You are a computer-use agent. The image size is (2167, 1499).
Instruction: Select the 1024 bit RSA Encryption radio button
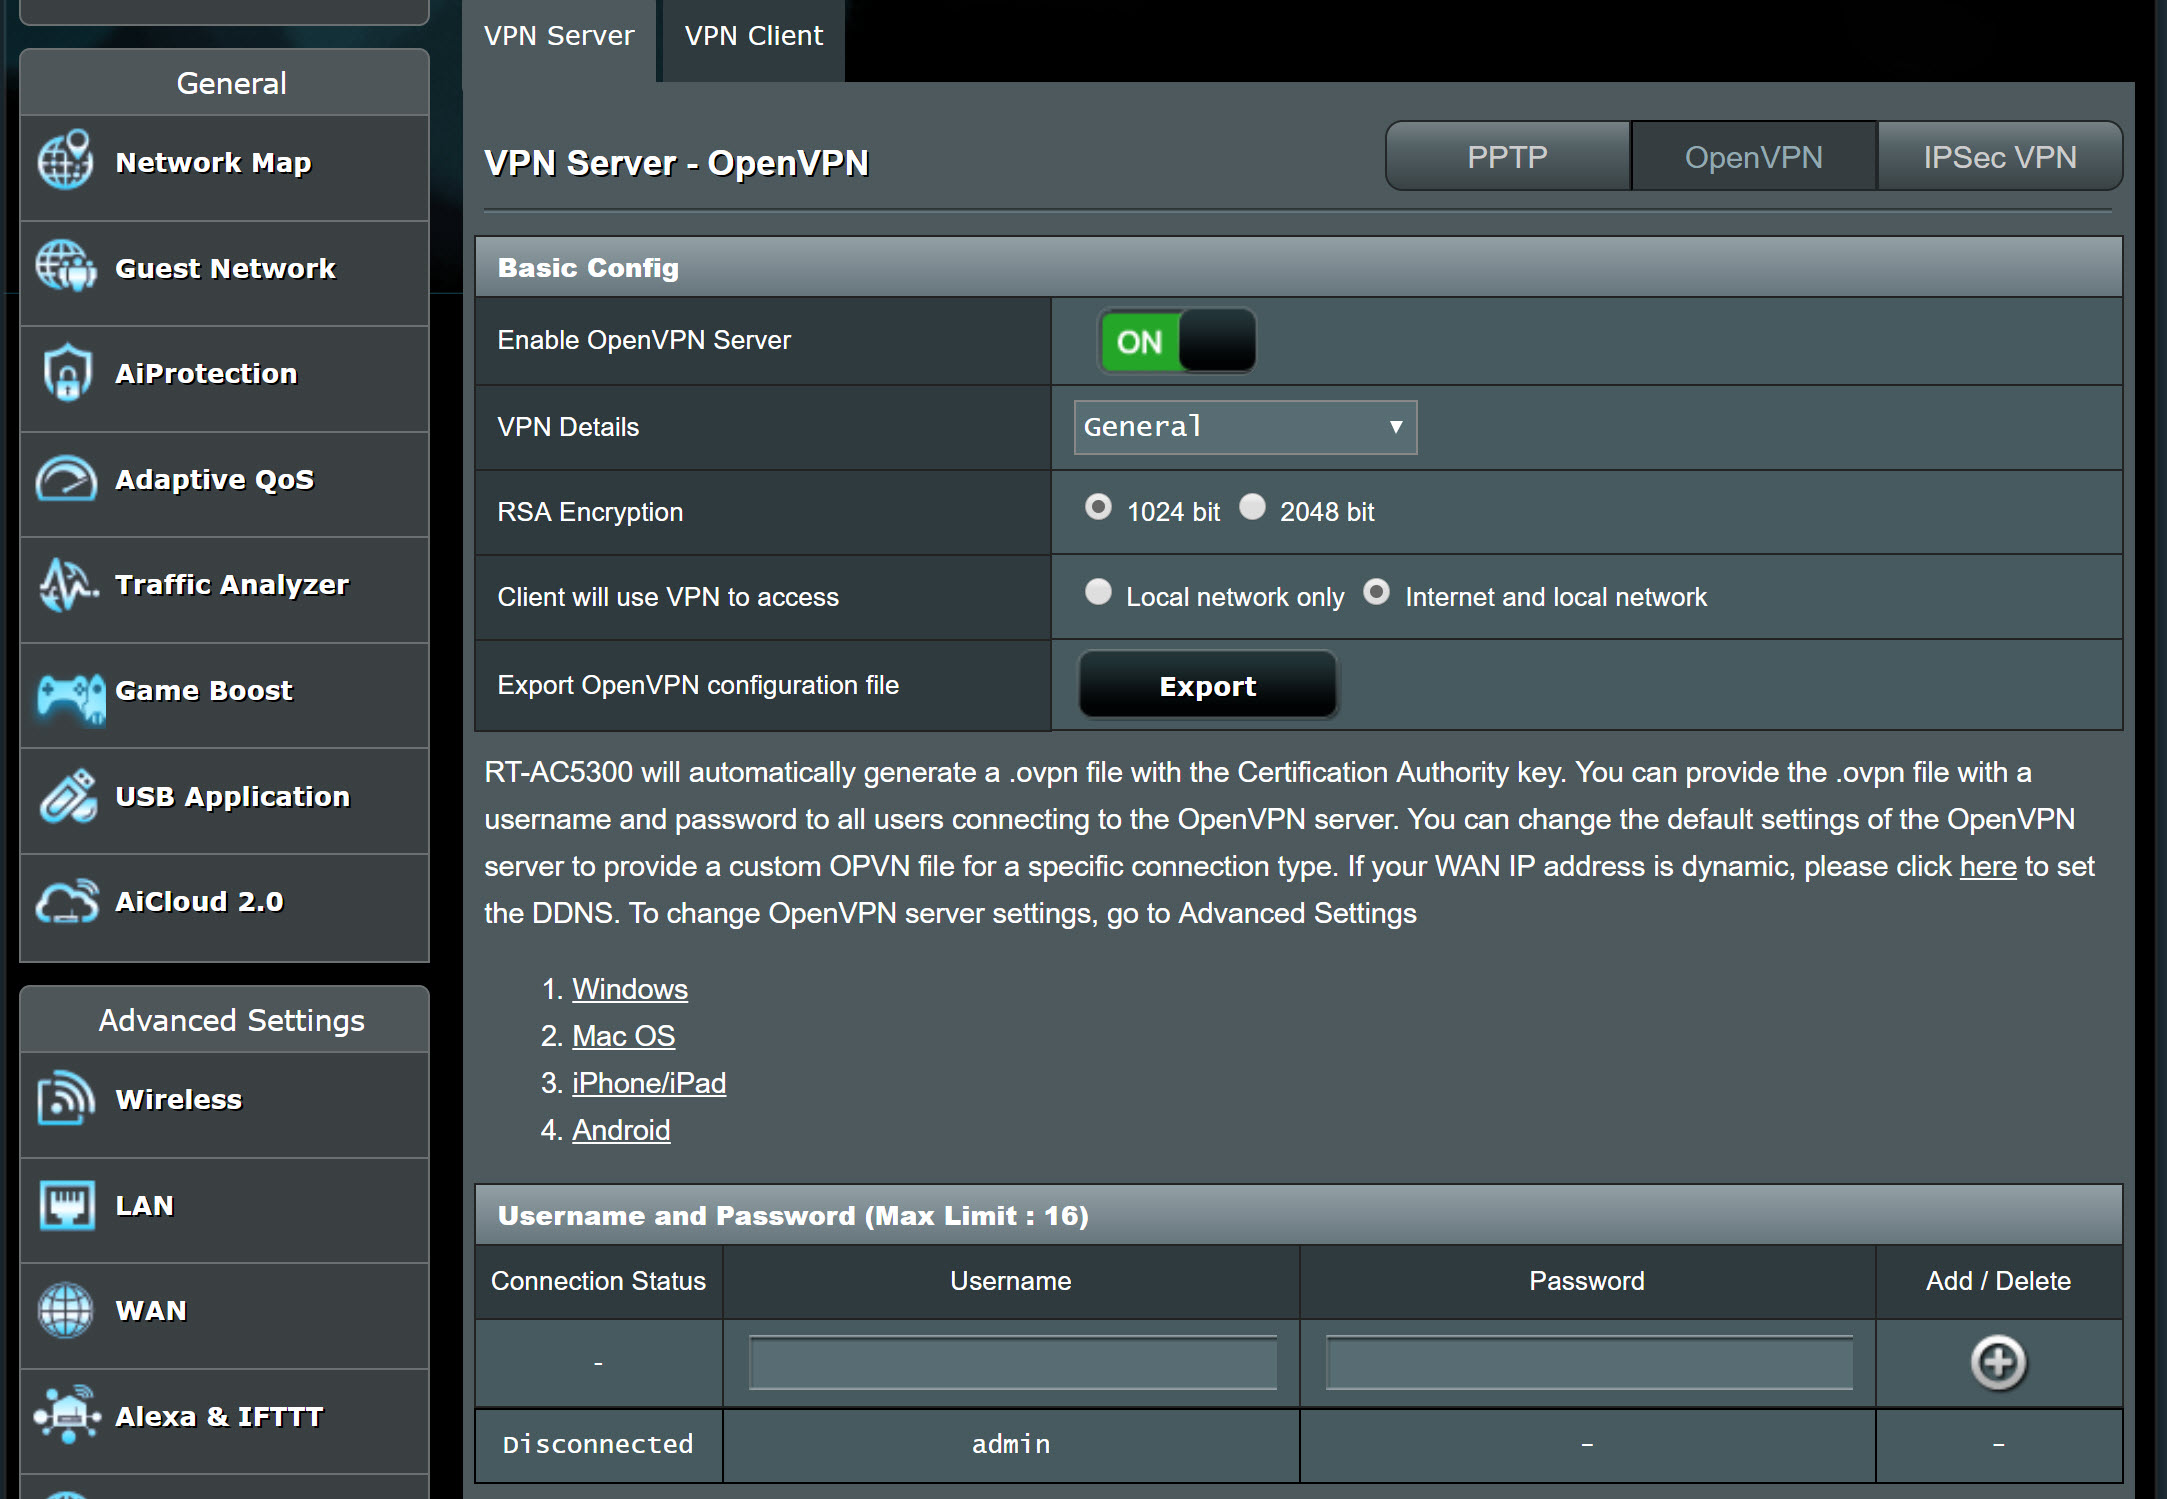tap(1095, 509)
